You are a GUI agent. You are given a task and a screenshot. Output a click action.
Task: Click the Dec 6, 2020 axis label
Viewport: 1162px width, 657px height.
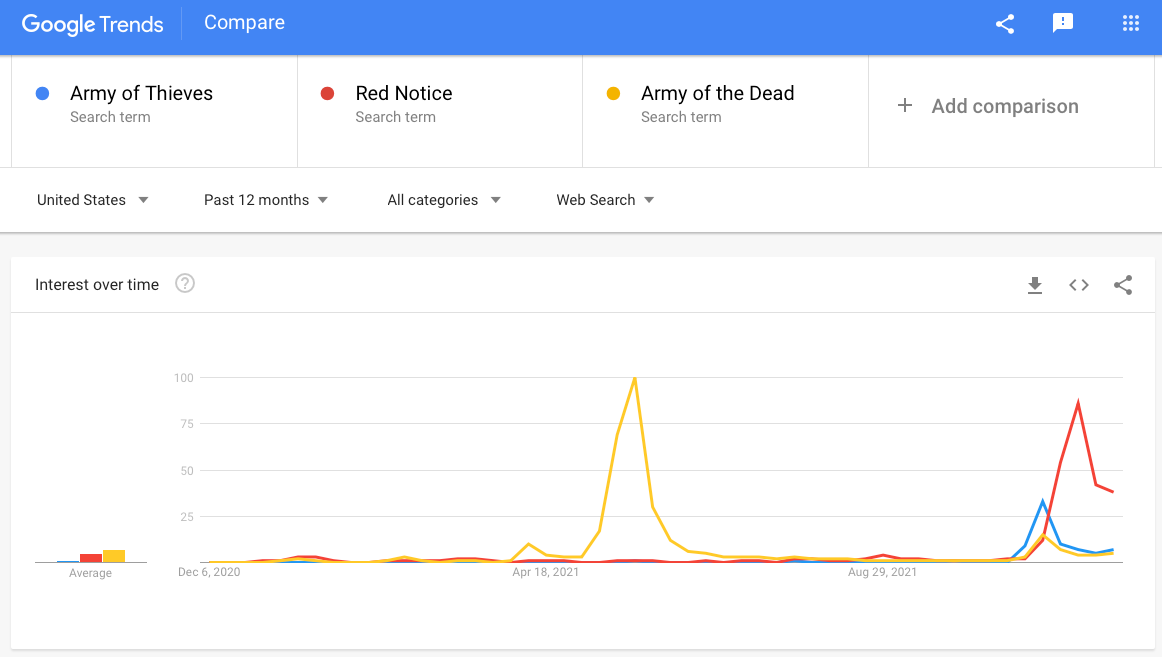209,572
